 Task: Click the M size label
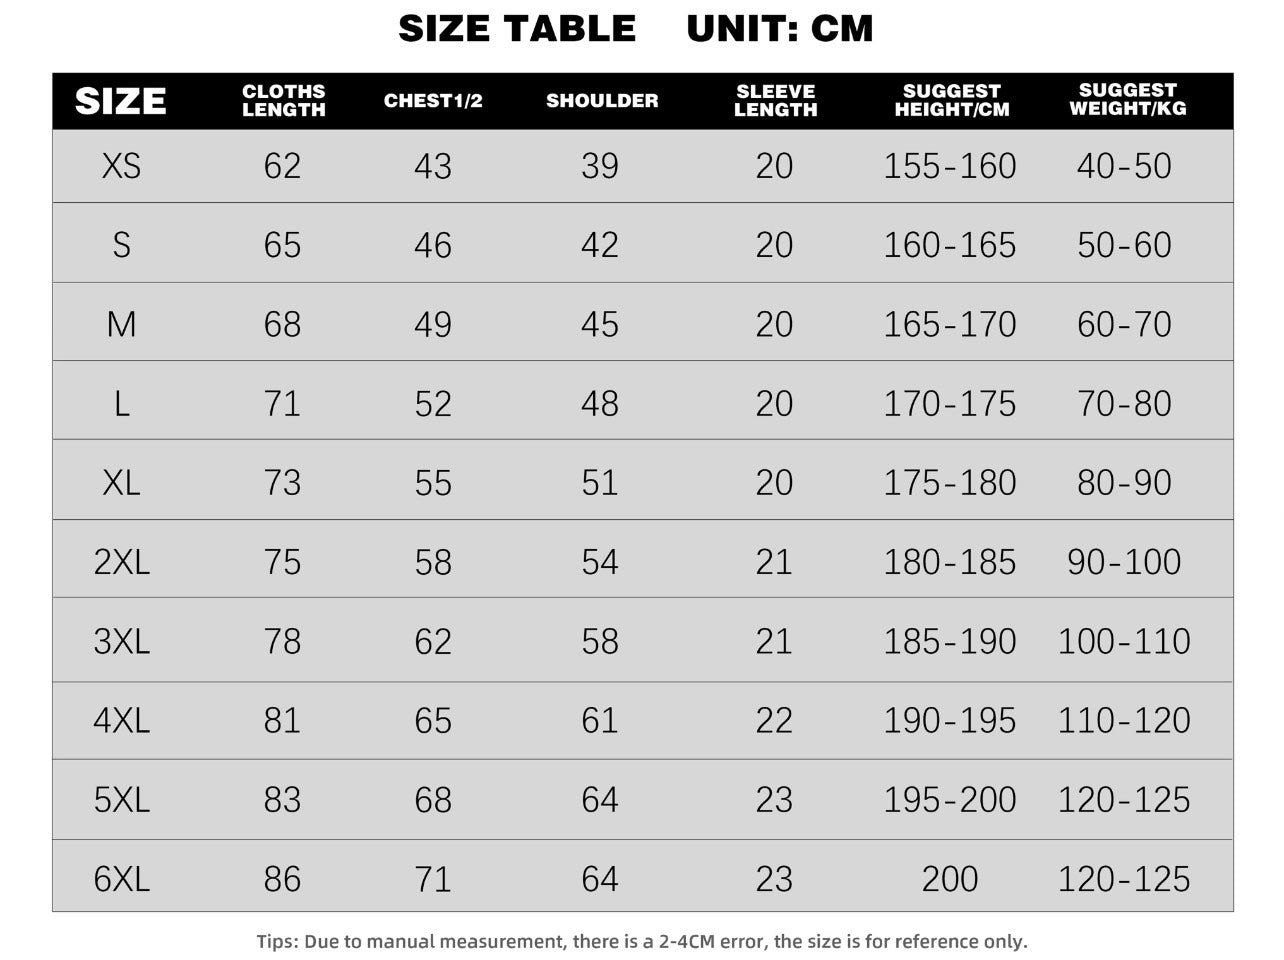tap(121, 324)
